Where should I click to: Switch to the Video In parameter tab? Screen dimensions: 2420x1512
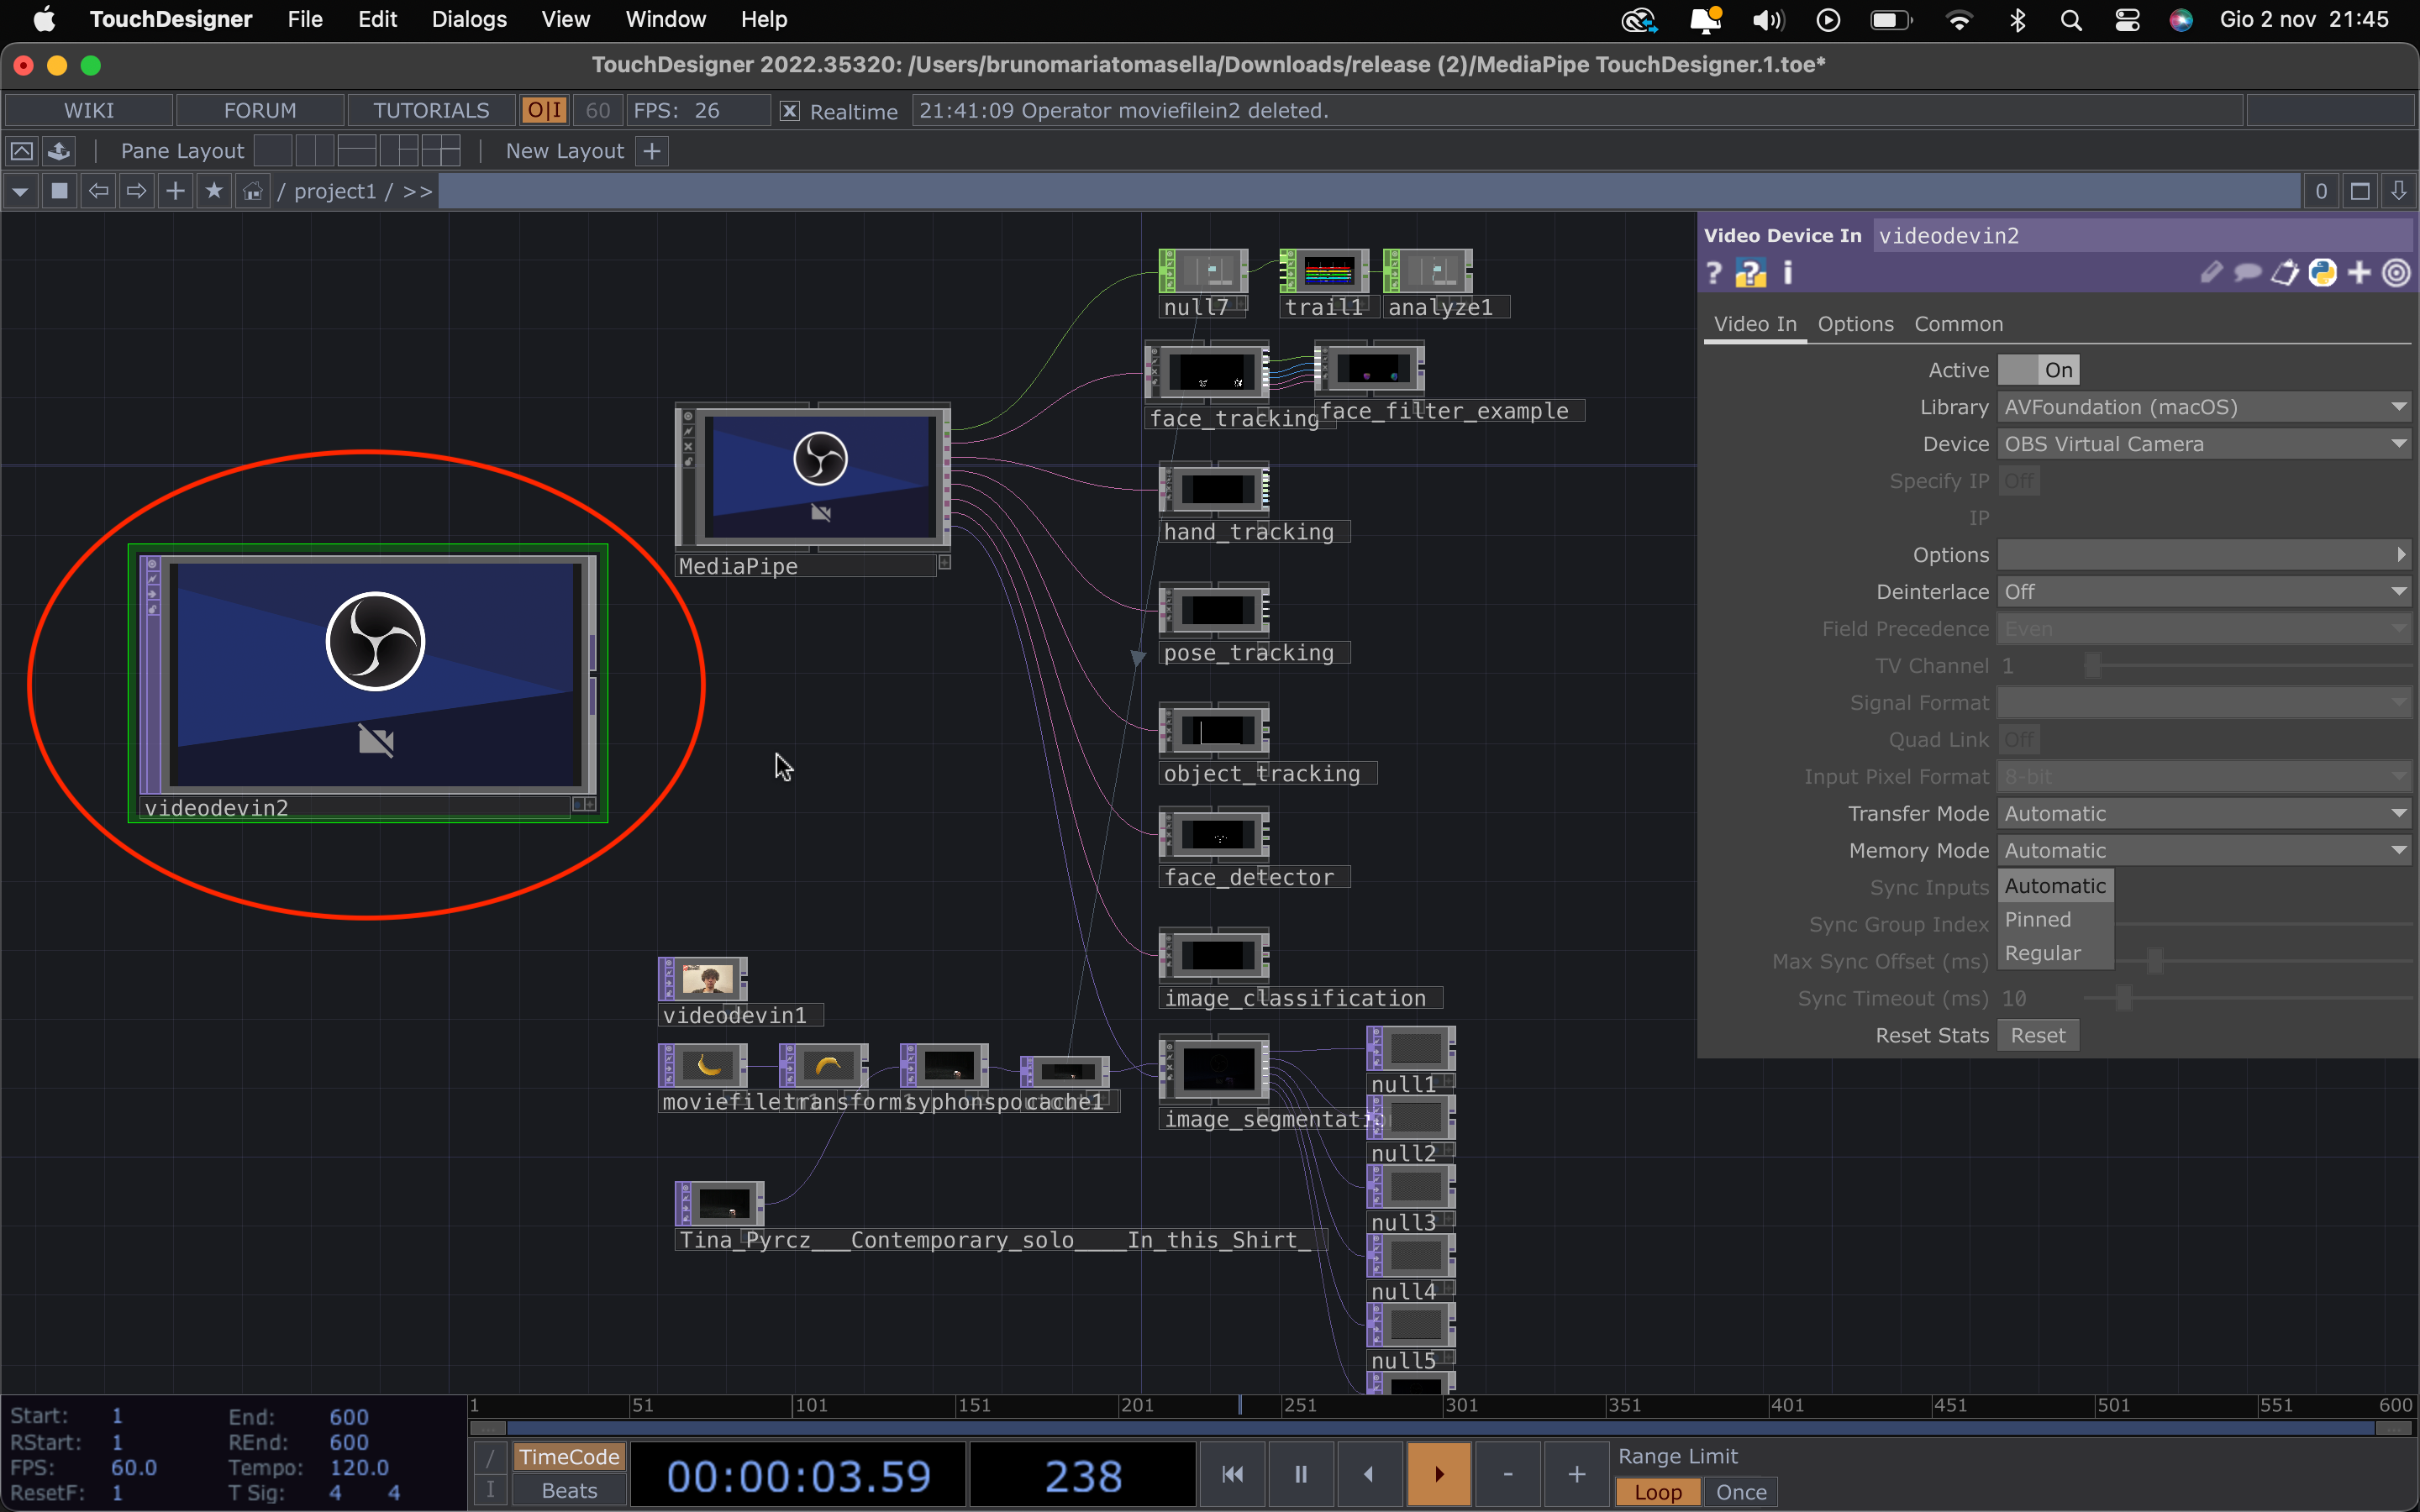1755,324
